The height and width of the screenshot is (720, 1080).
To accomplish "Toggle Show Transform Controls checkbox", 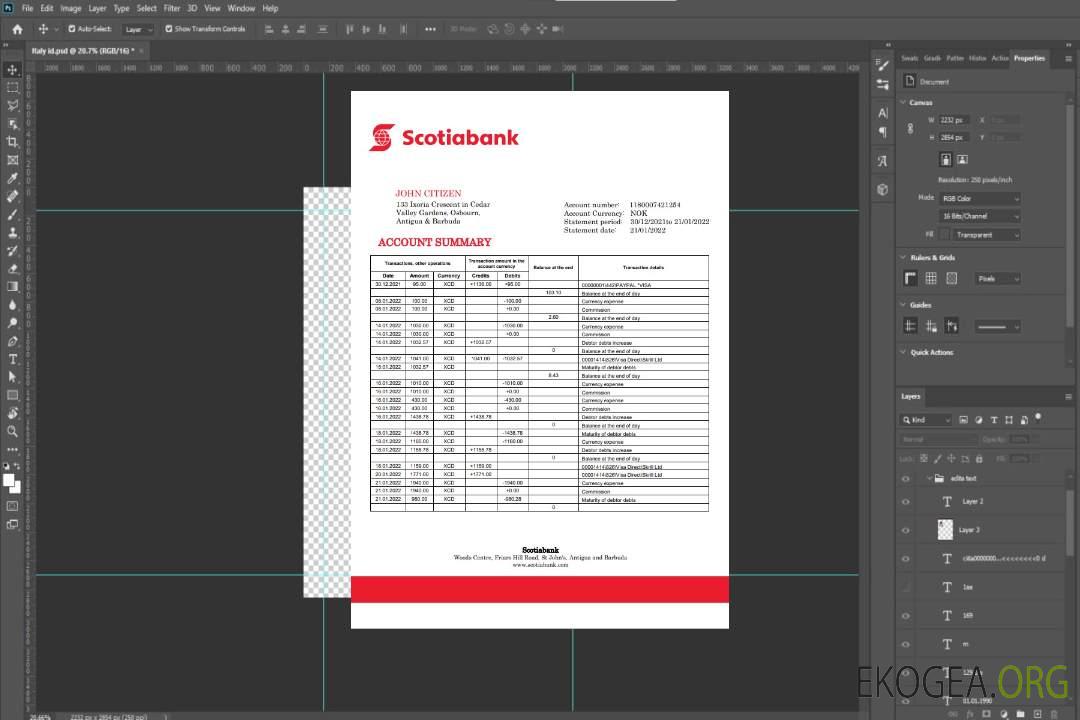I will (169, 29).
